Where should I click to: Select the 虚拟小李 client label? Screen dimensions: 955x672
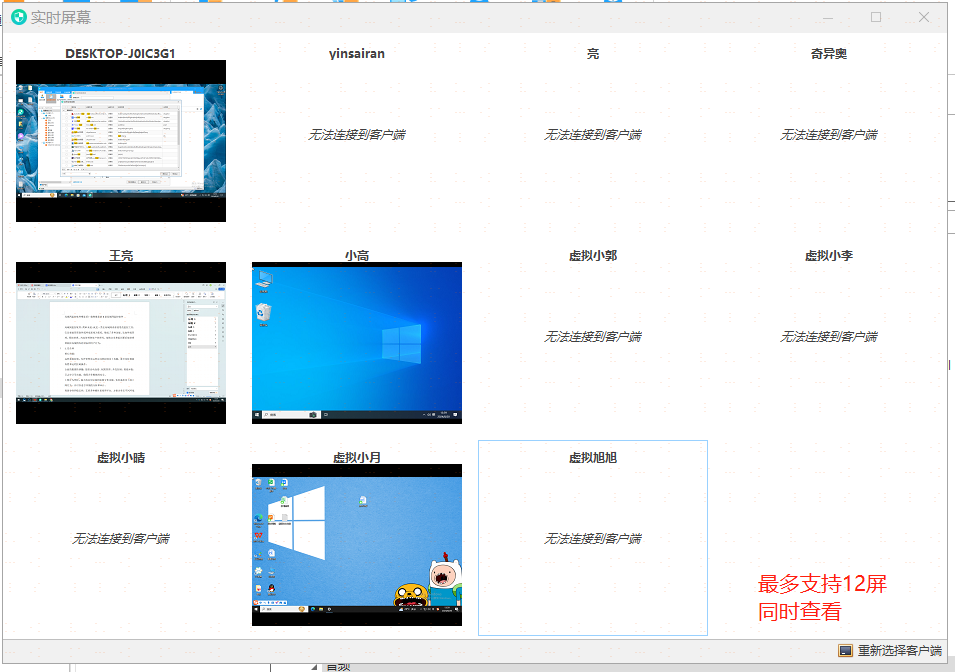click(x=829, y=256)
